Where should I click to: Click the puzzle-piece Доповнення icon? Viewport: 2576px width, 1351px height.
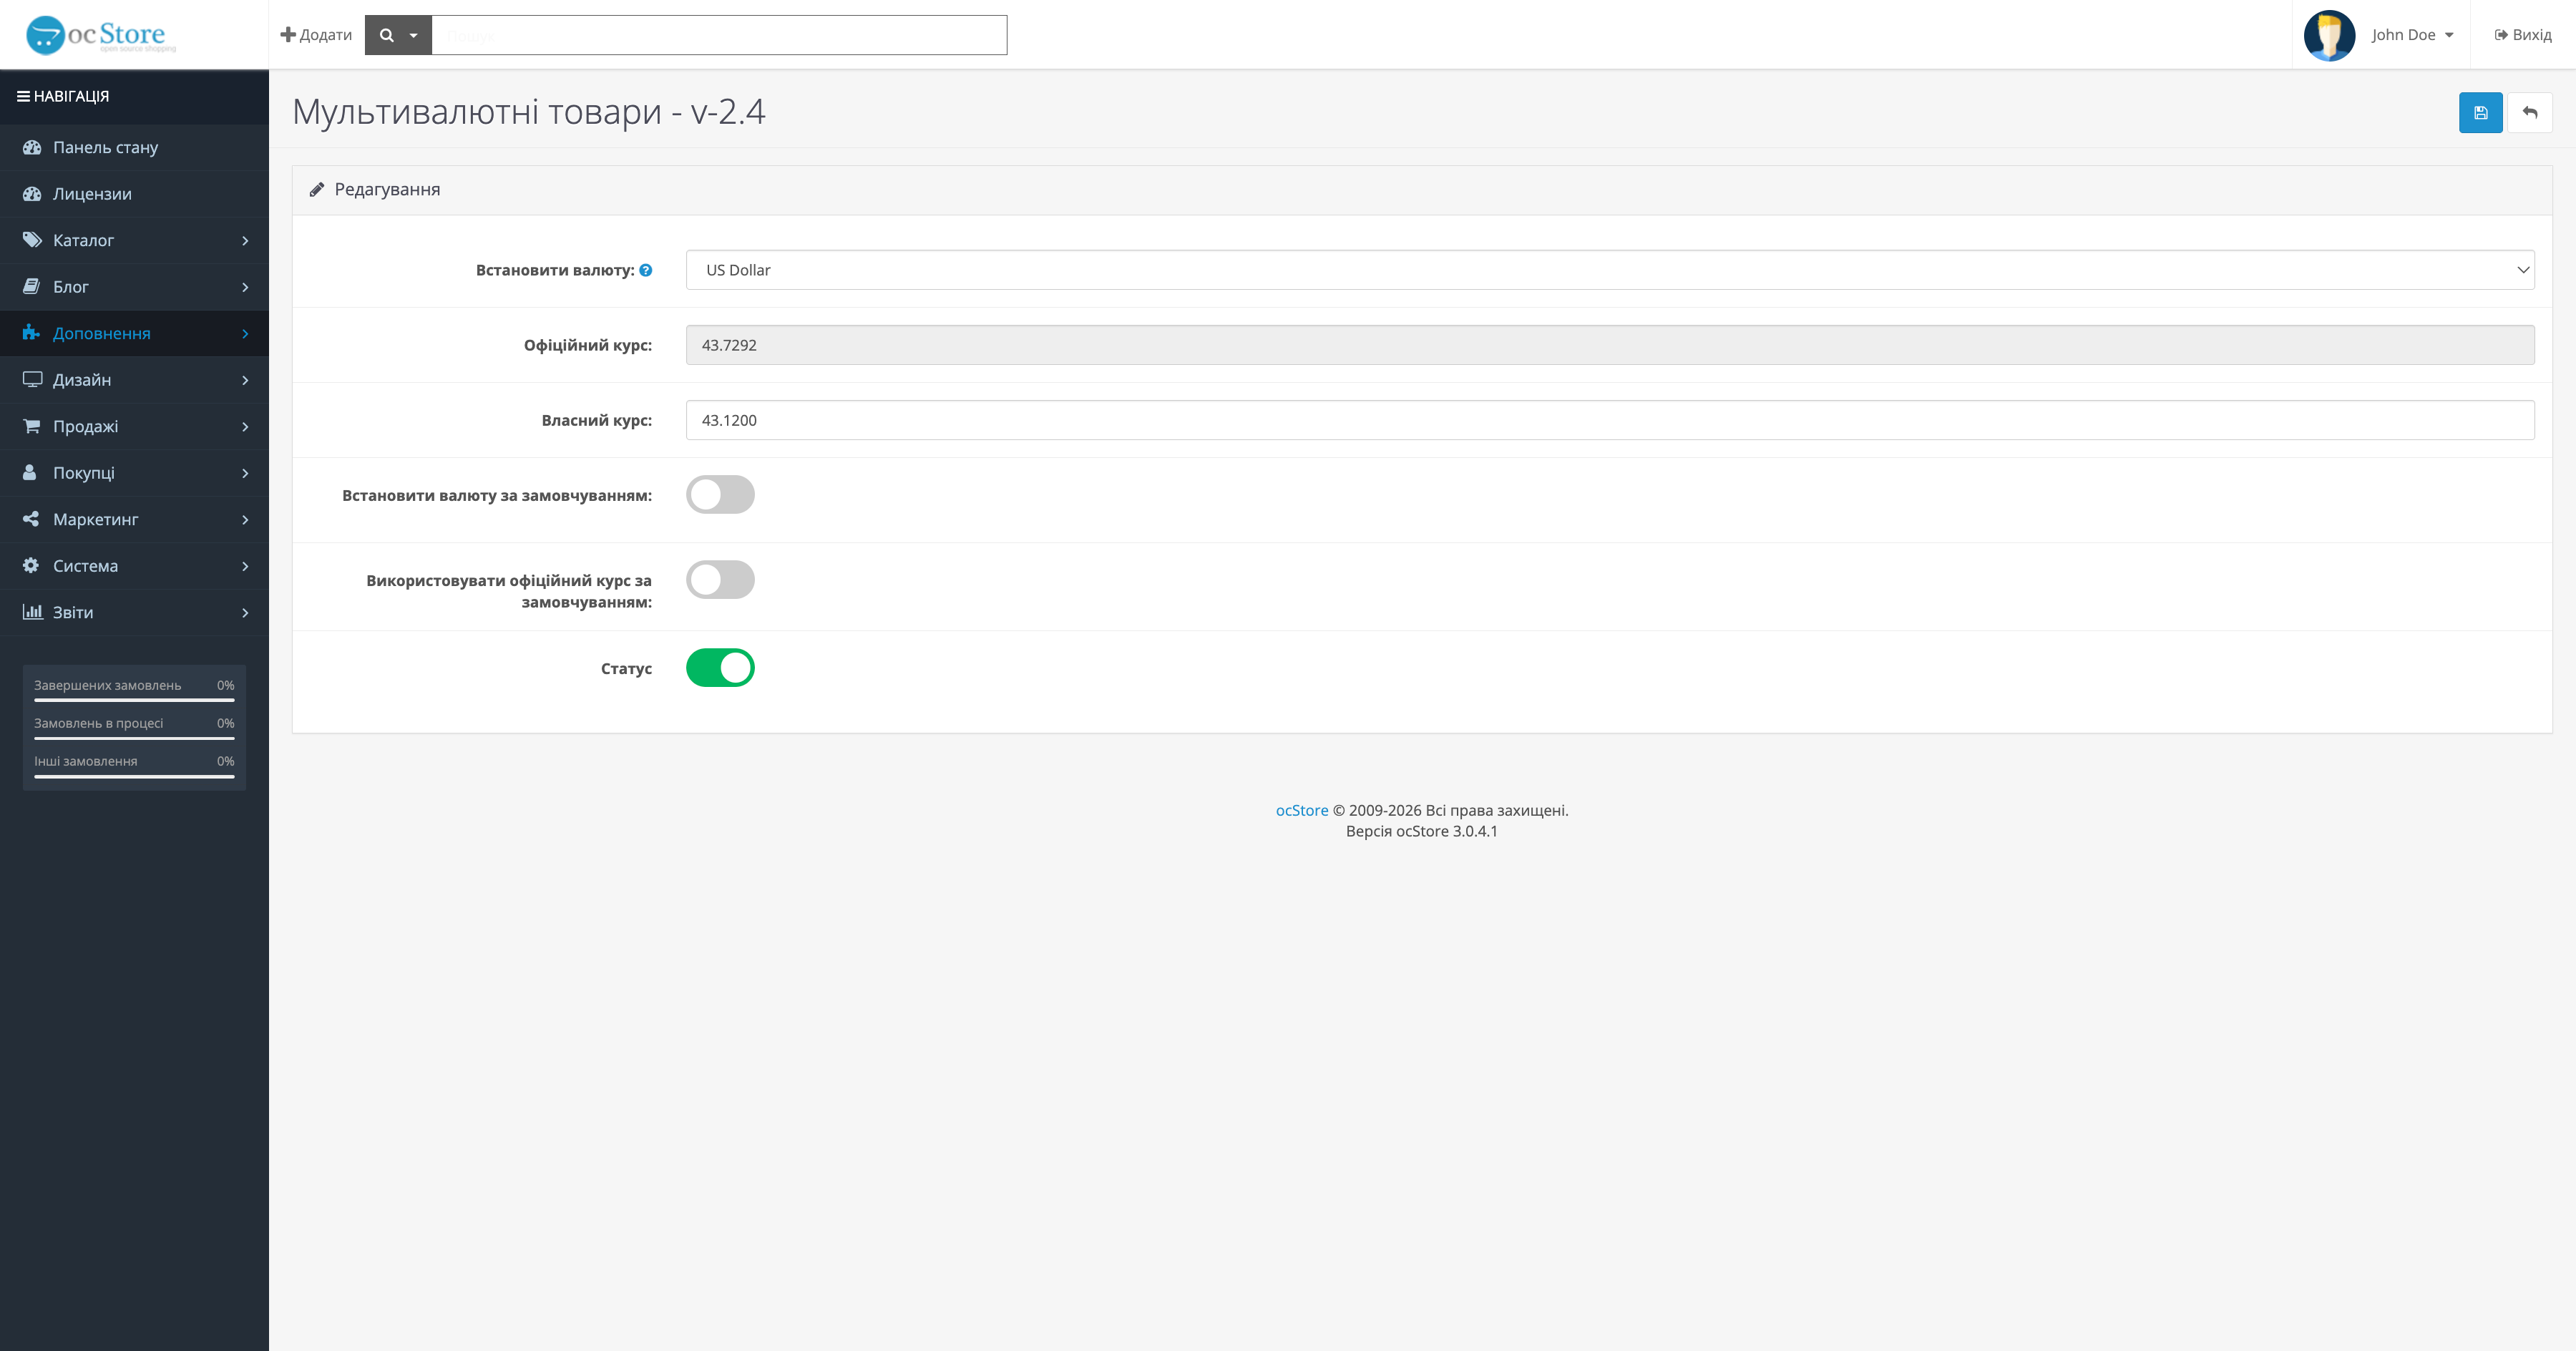coord(31,333)
